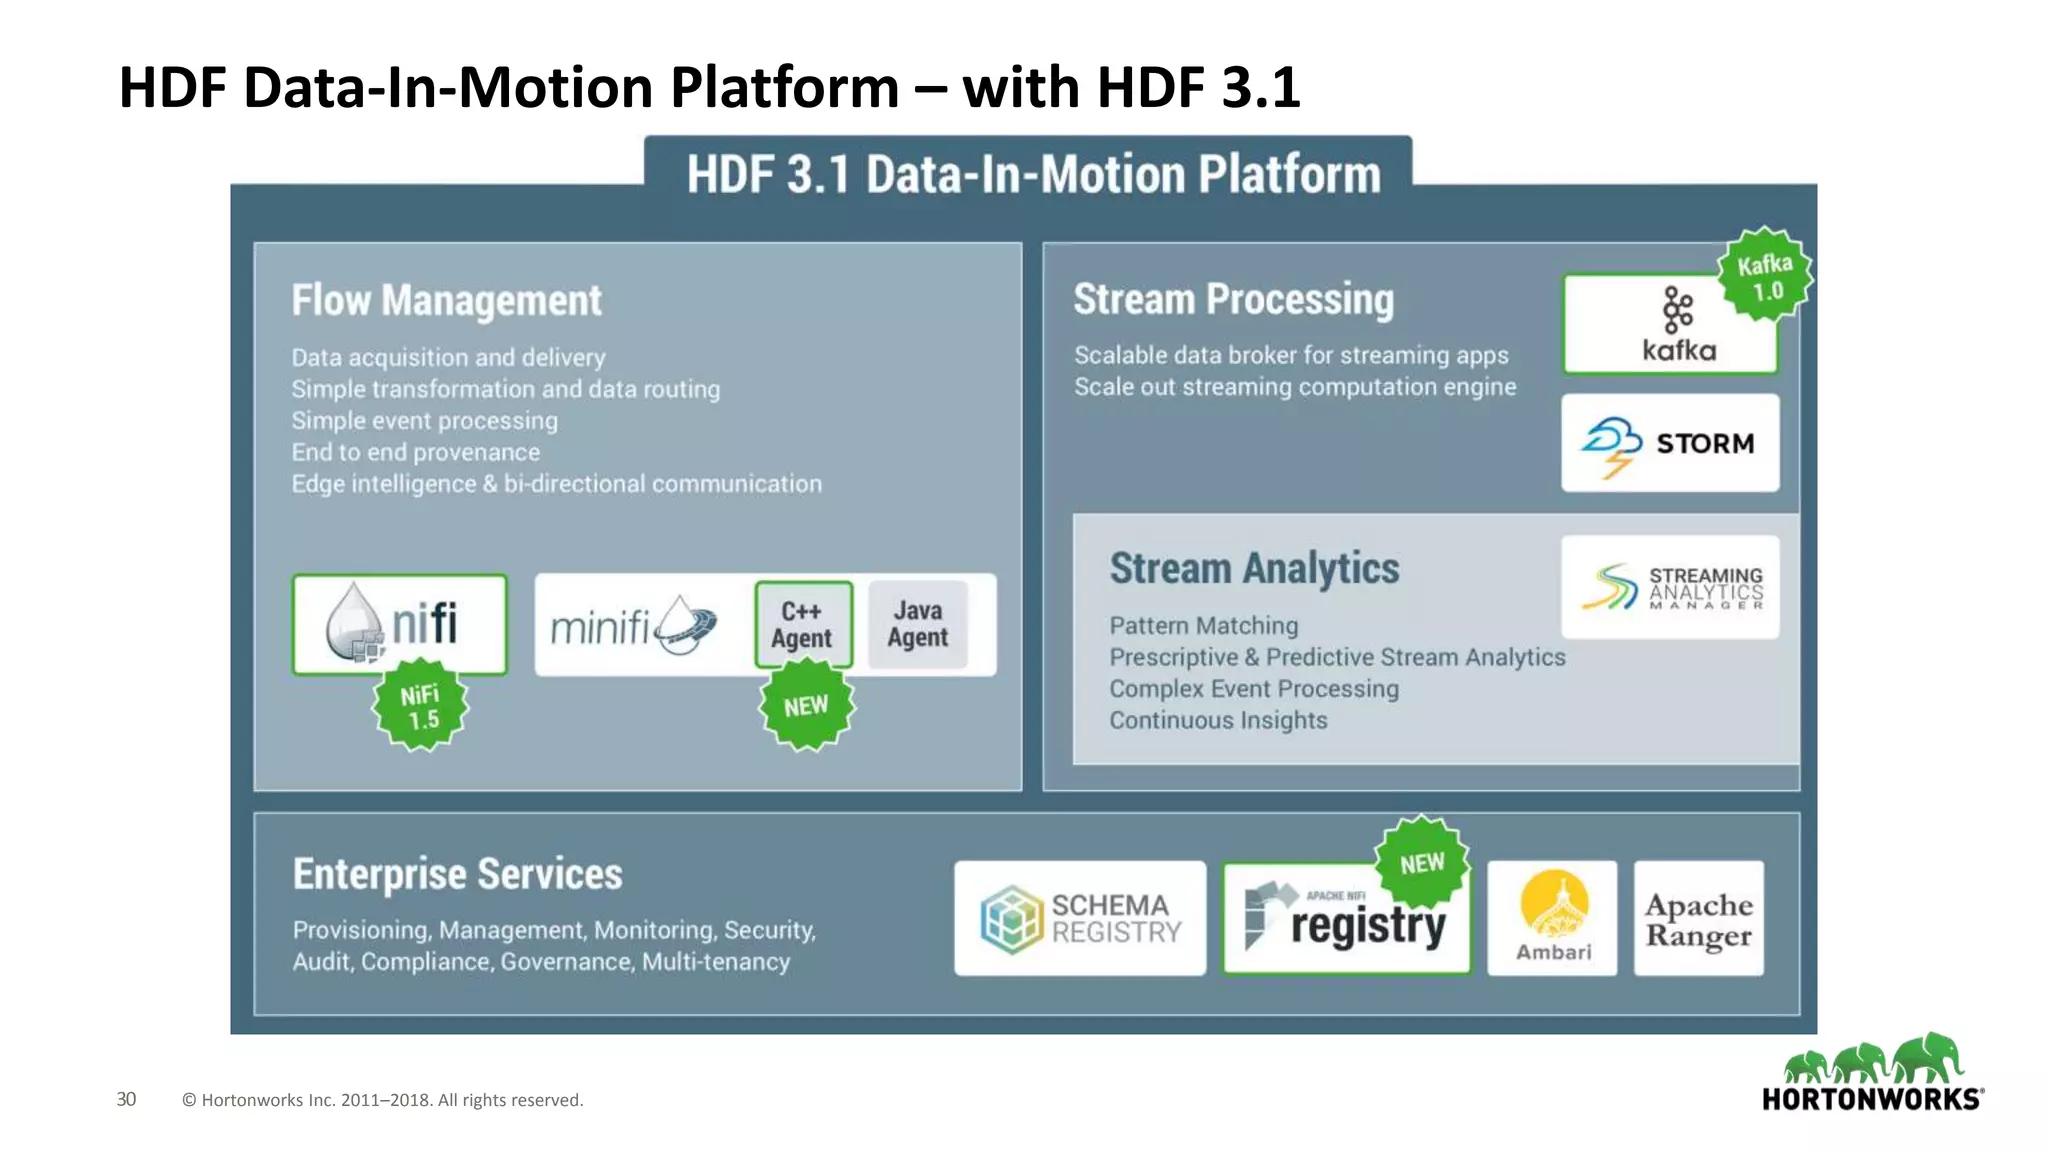
Task: Click the Apache Ranger tile
Action: pos(1698,919)
